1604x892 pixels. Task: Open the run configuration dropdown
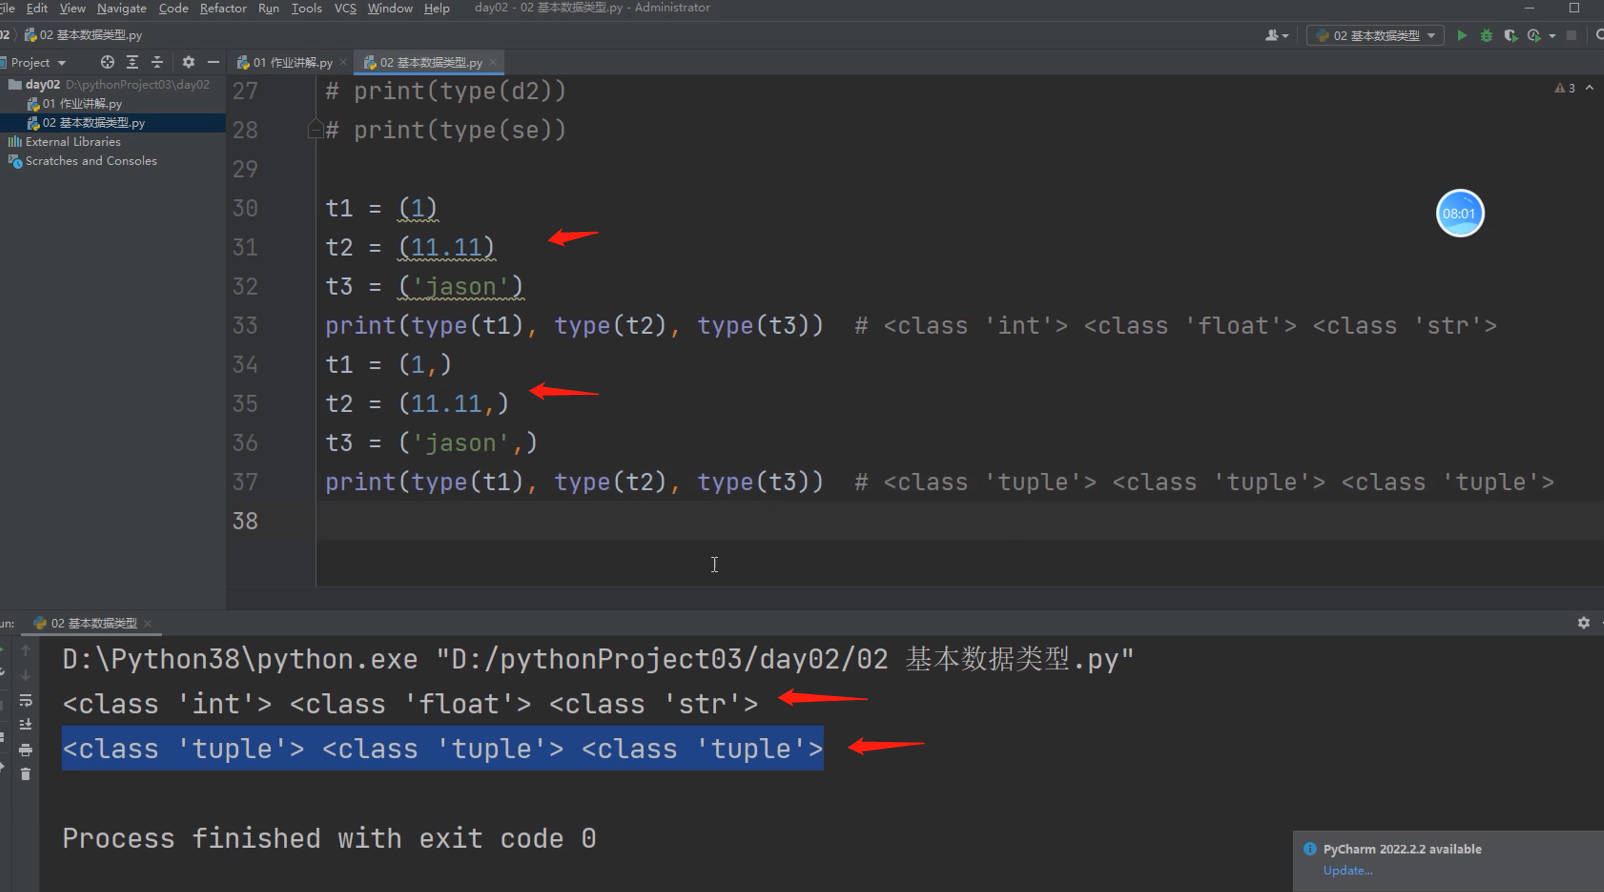pos(1375,35)
